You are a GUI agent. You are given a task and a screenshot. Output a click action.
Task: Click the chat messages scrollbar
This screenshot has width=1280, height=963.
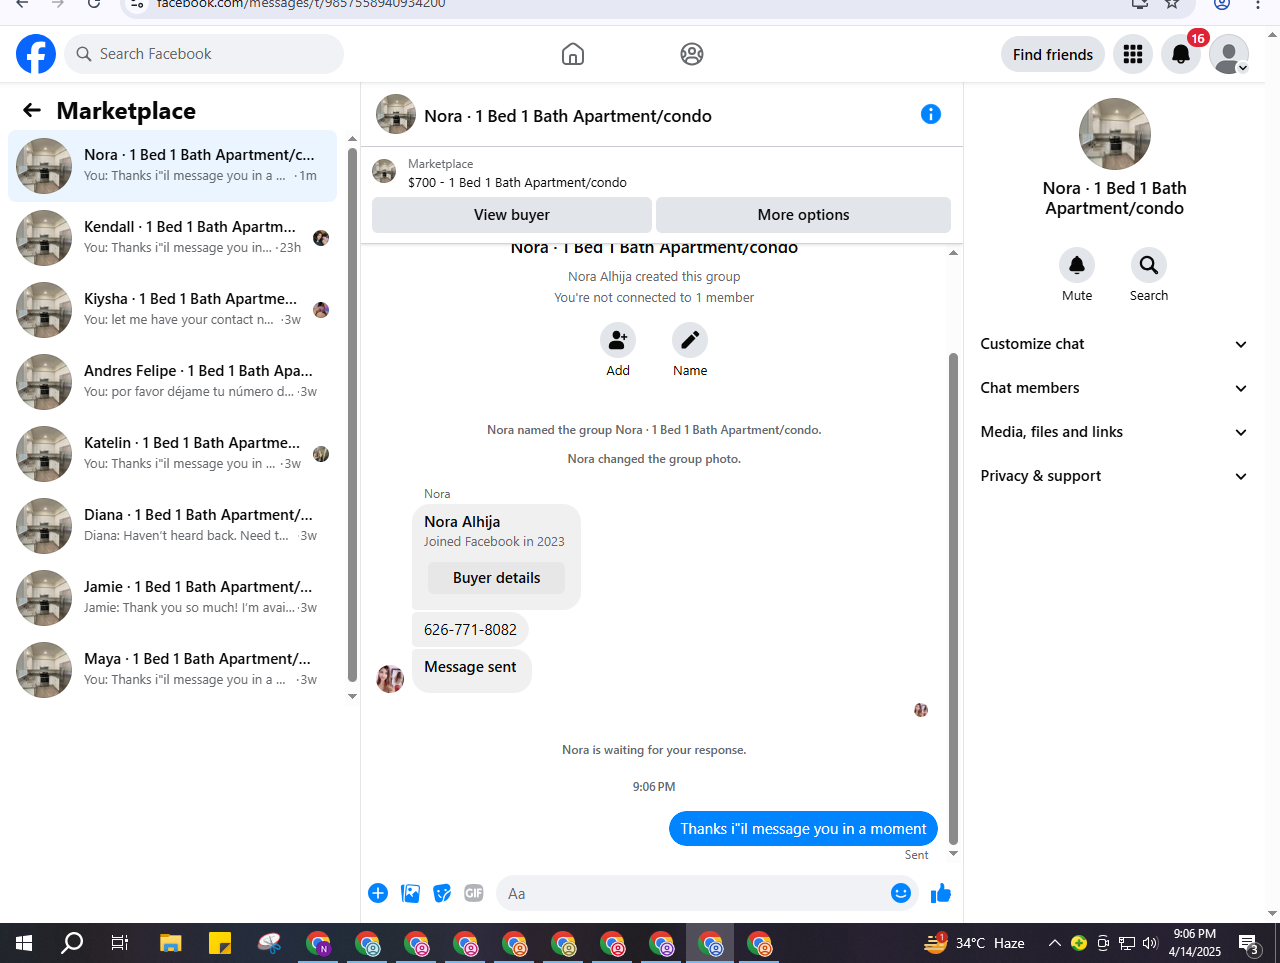coord(953,598)
